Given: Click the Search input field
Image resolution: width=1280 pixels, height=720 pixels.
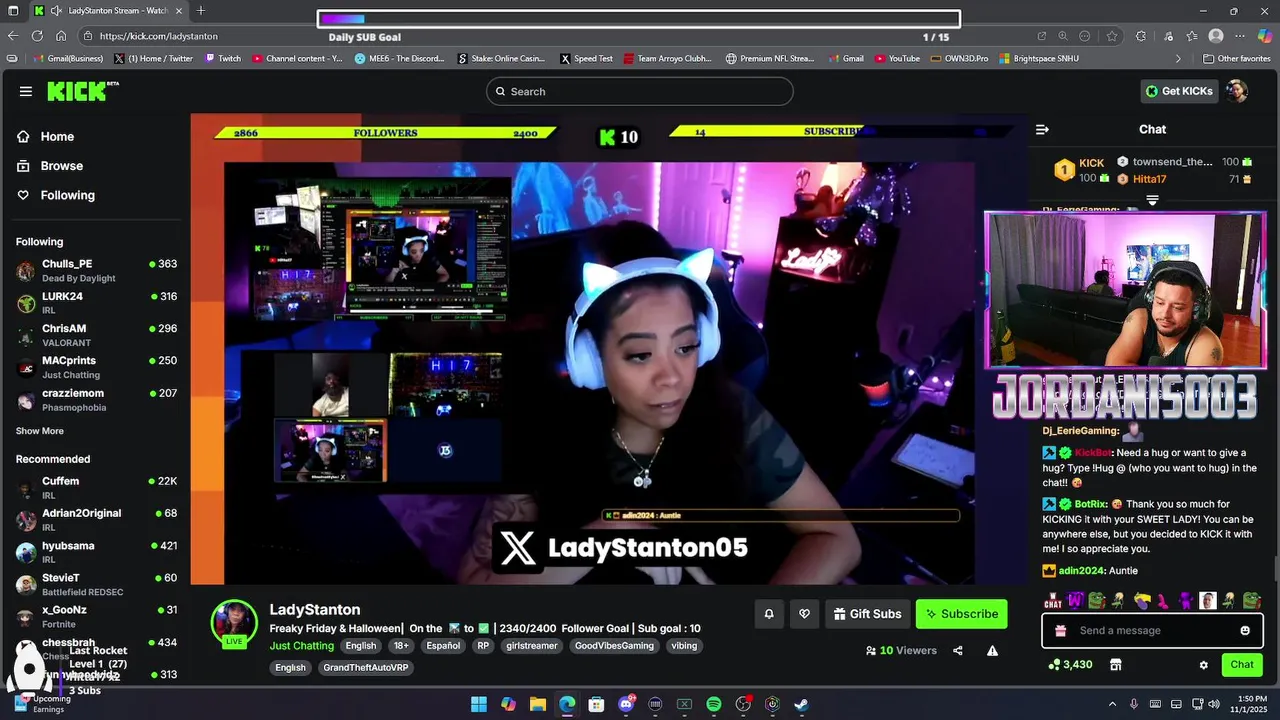Looking at the screenshot, I should [x=640, y=91].
